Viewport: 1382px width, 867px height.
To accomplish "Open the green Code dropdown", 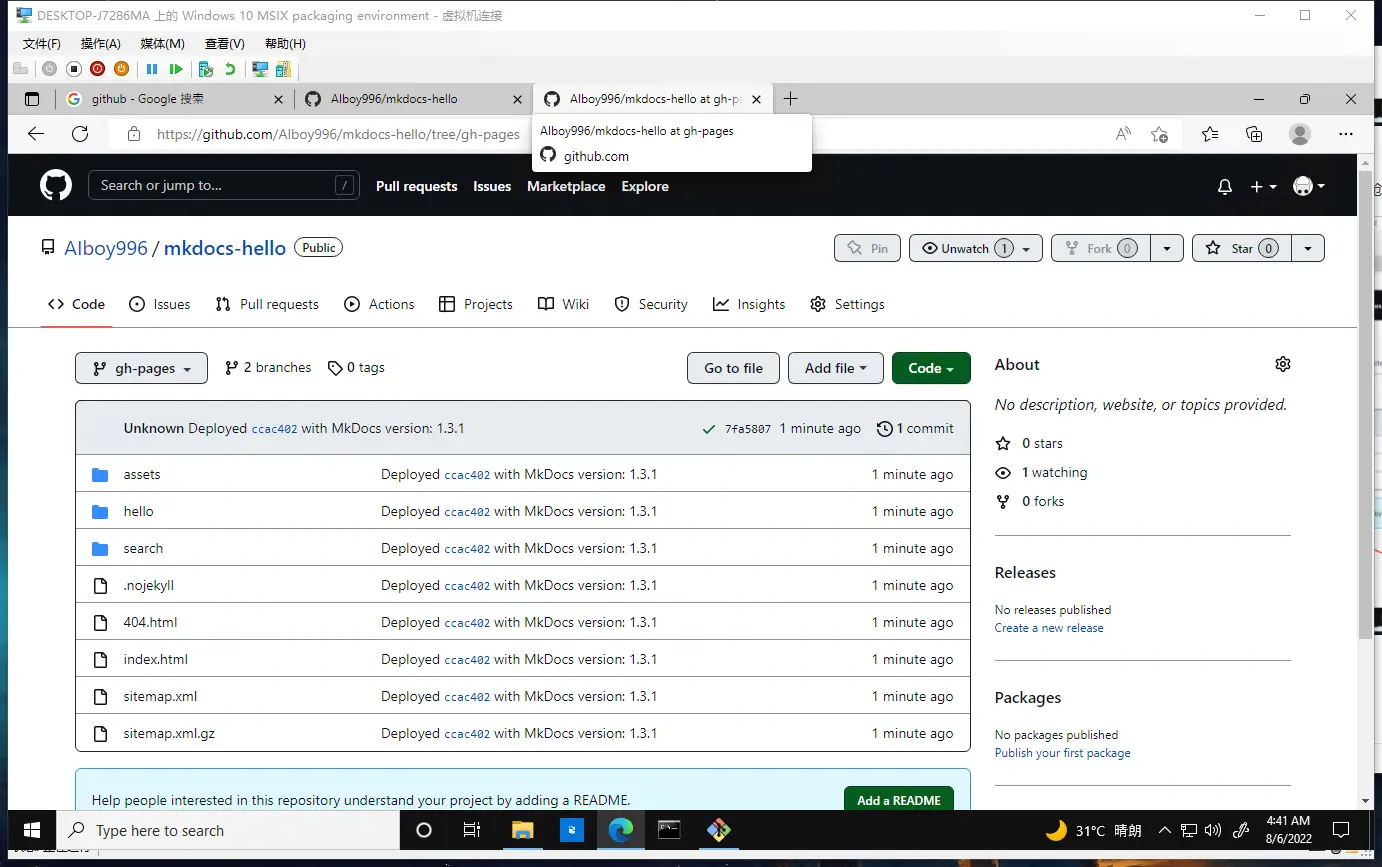I will pyautogui.click(x=930, y=368).
